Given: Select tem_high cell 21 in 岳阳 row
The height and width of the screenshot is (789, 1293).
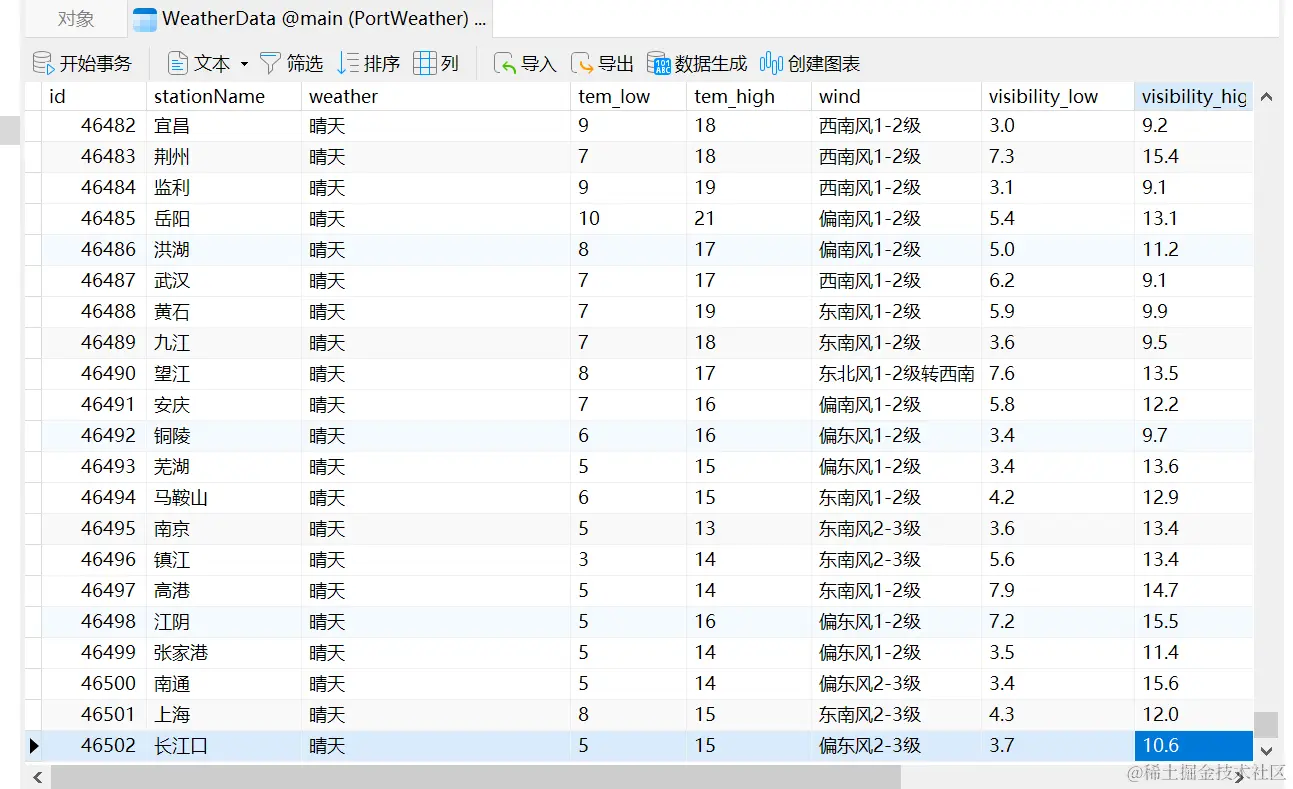Looking at the screenshot, I should coord(749,218).
